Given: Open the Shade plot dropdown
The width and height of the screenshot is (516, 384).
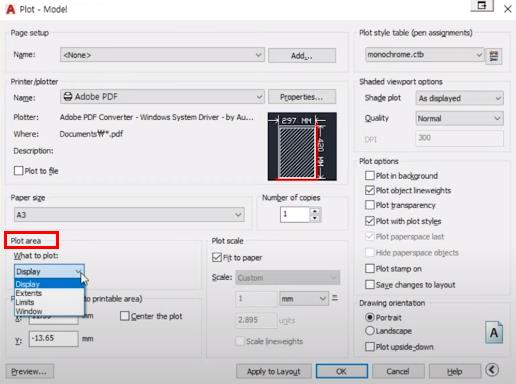Looking at the screenshot, I should pyautogui.click(x=460, y=98).
